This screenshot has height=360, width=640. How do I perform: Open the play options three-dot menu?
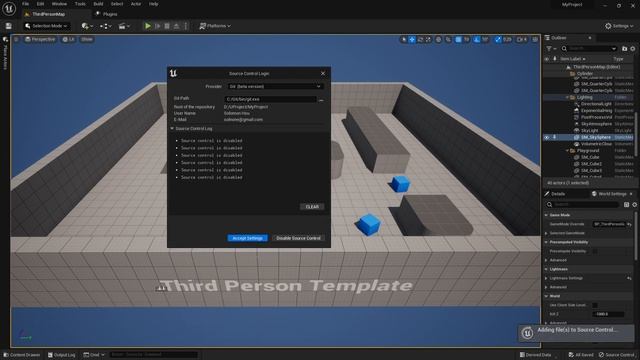[x=186, y=26]
